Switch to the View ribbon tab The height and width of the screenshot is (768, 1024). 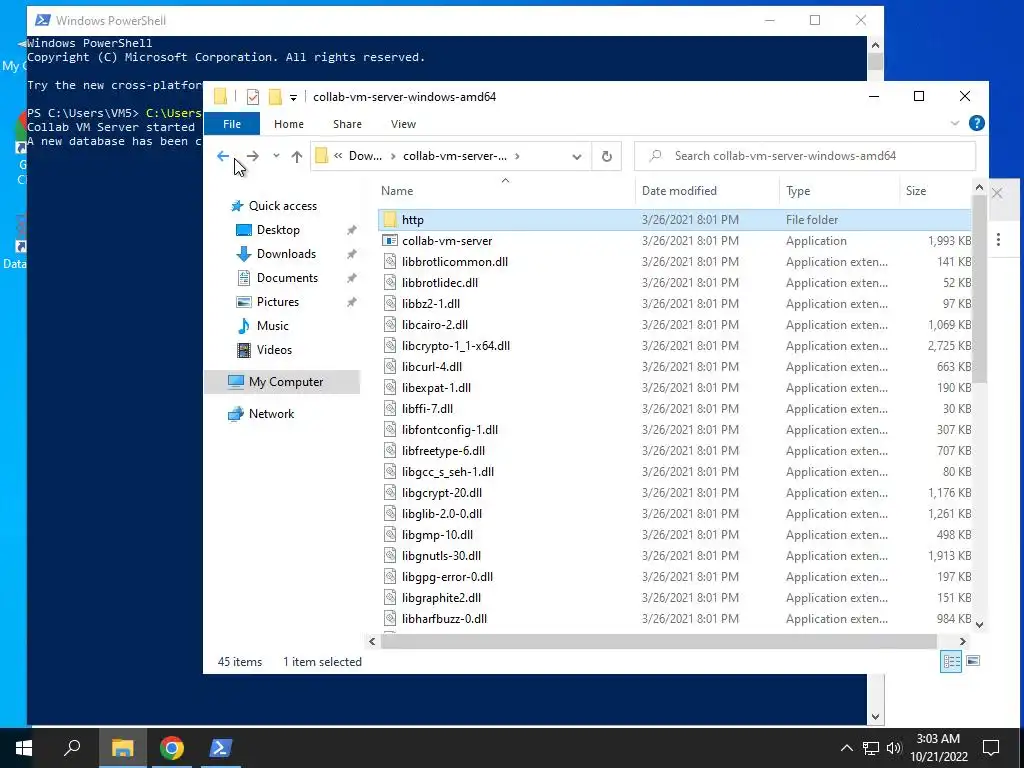click(403, 124)
